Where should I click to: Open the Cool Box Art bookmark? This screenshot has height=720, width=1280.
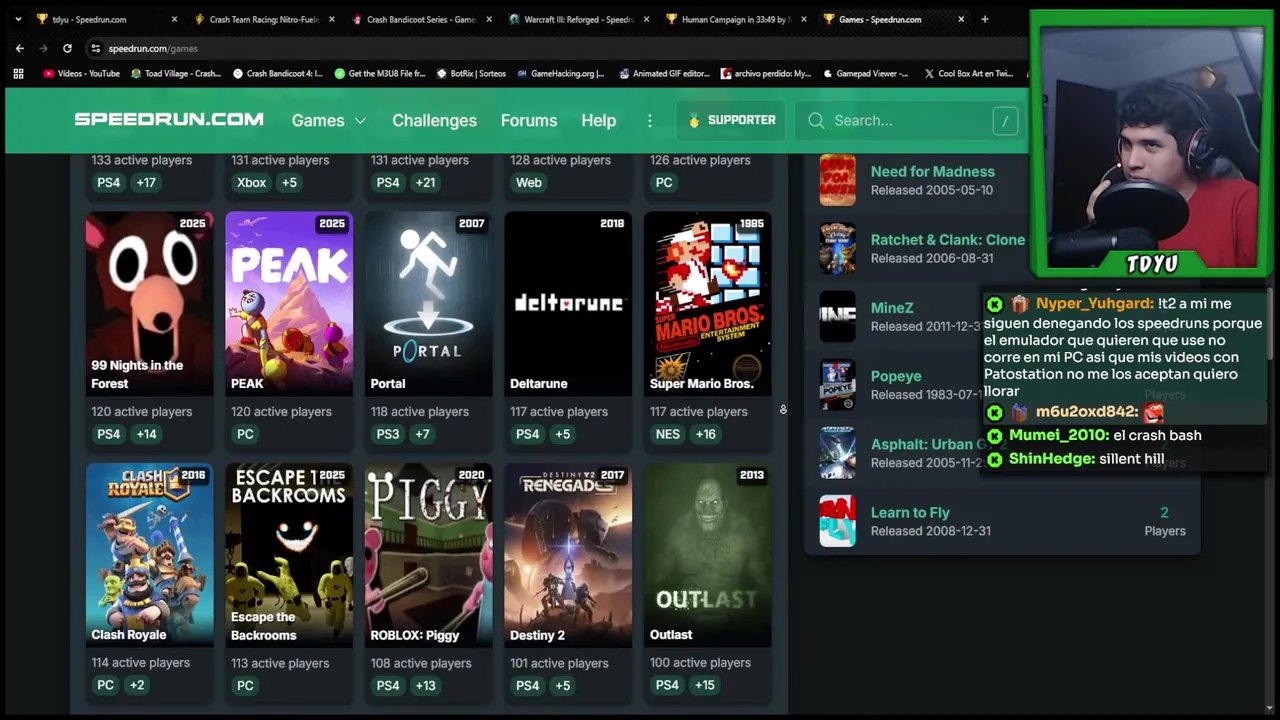pos(969,73)
